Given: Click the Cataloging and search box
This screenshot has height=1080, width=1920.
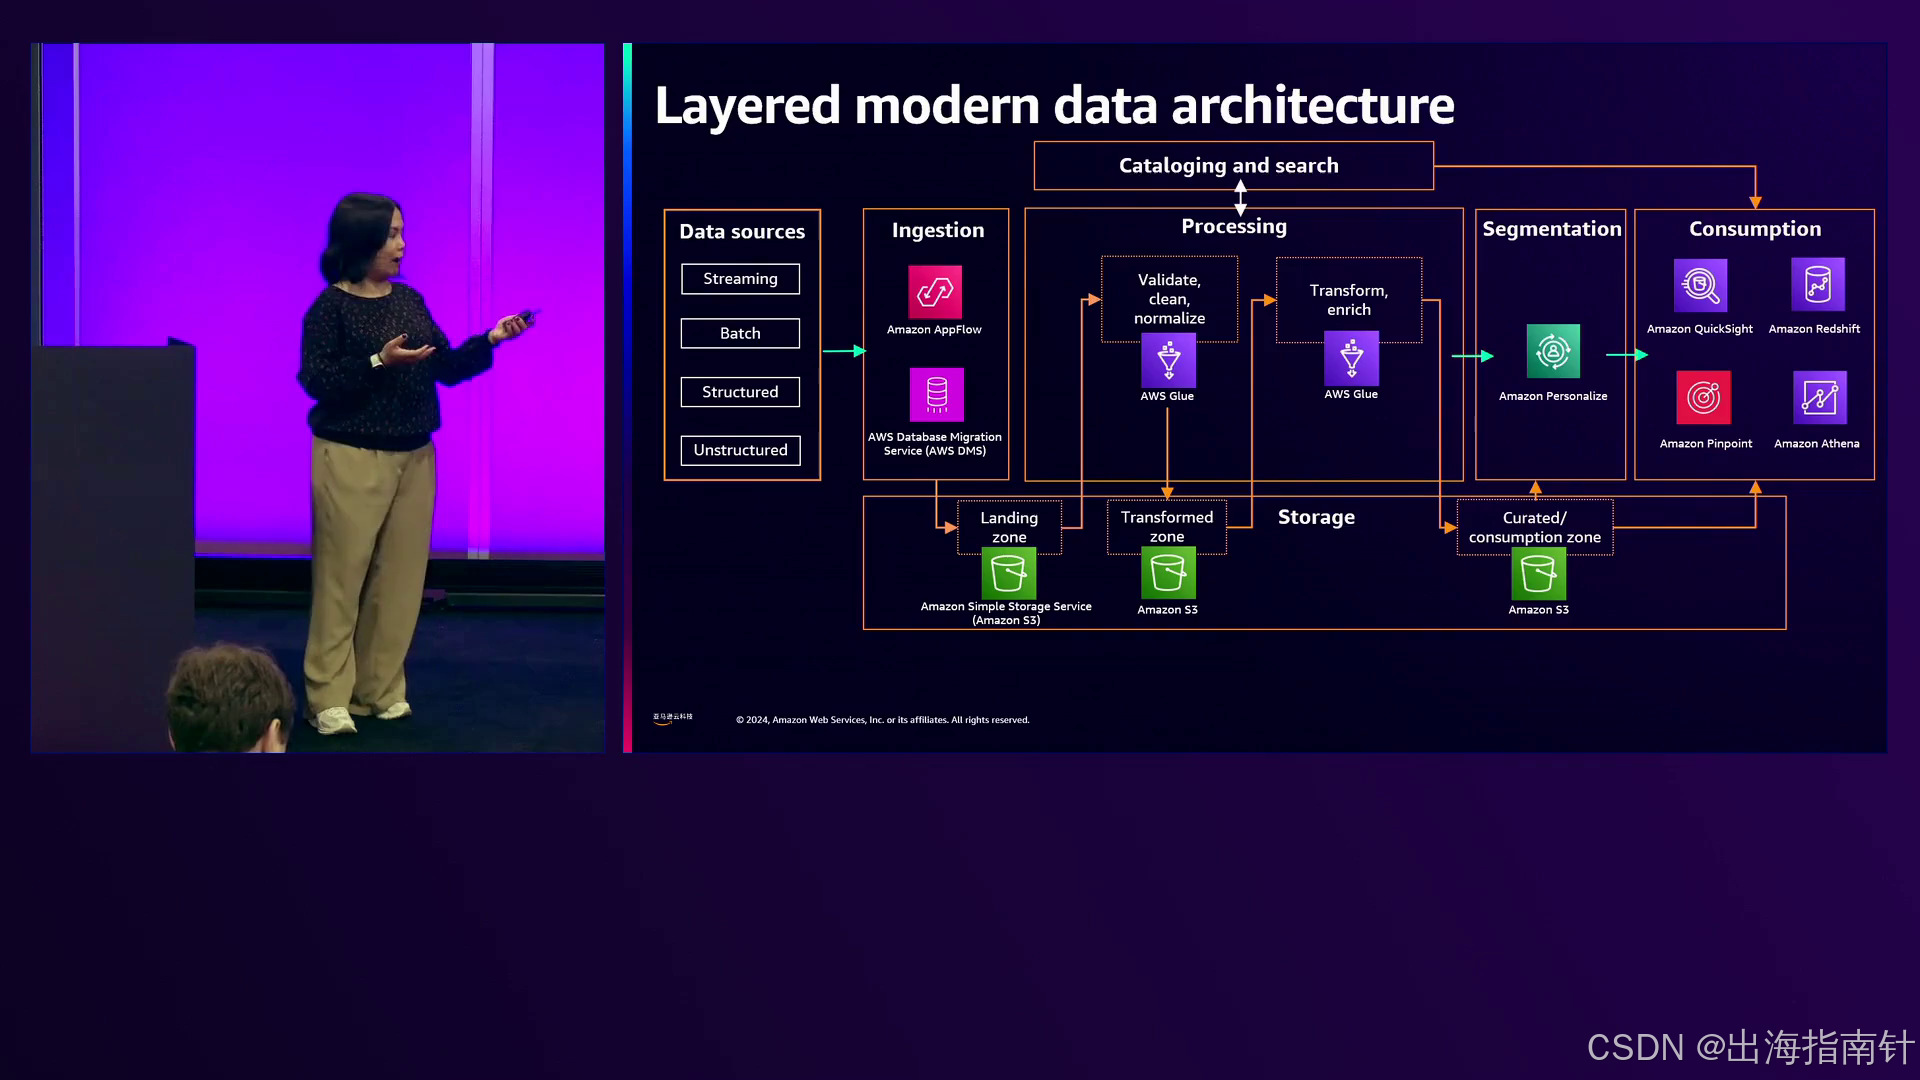Looking at the screenshot, I should (x=1232, y=166).
